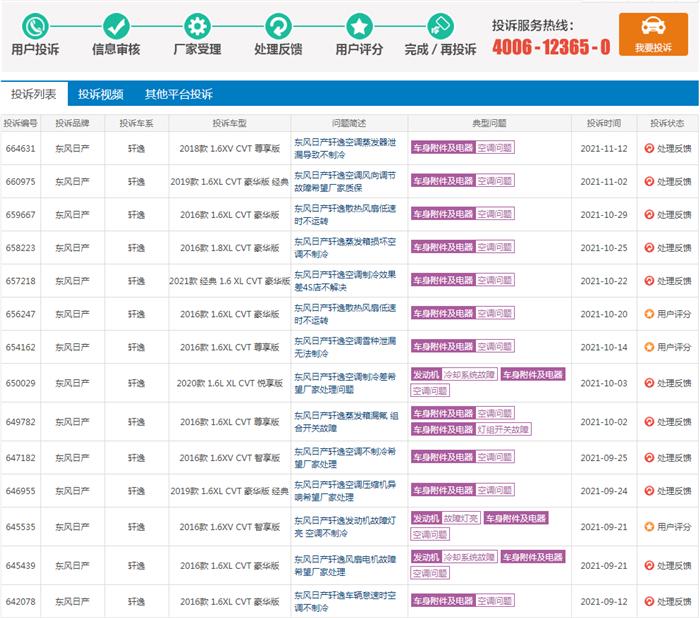Image resolution: width=700 pixels, height=618 pixels.
Task: Click status icon for complaint 658223
Action: coord(649,247)
